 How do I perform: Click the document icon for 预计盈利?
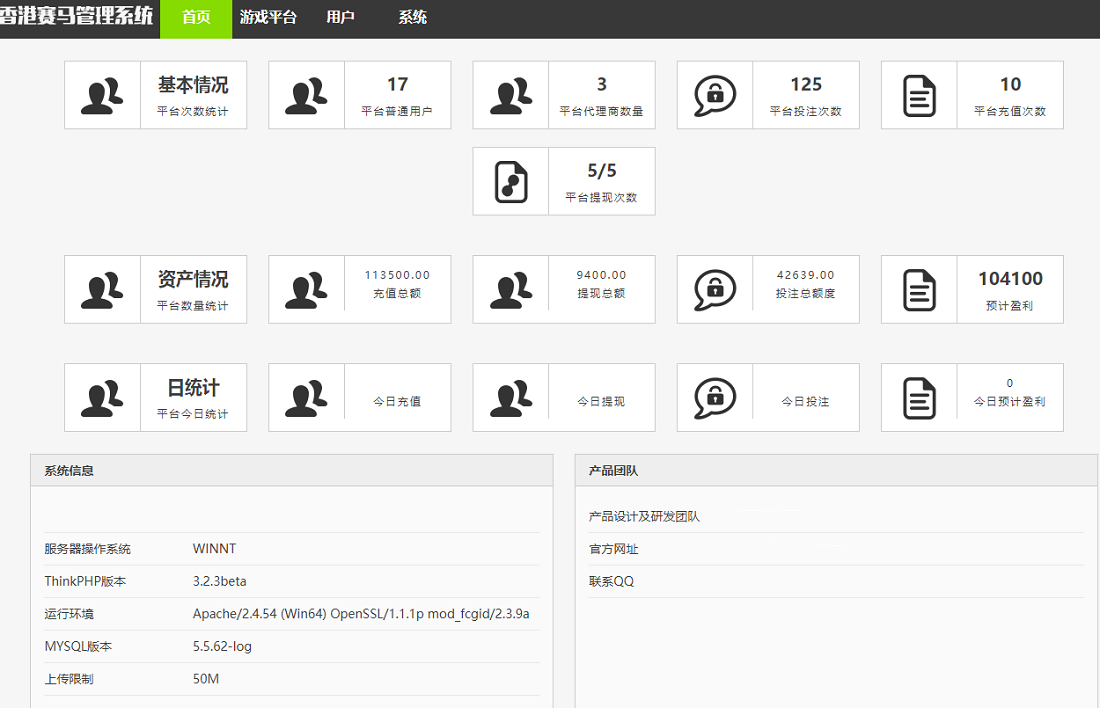point(918,290)
